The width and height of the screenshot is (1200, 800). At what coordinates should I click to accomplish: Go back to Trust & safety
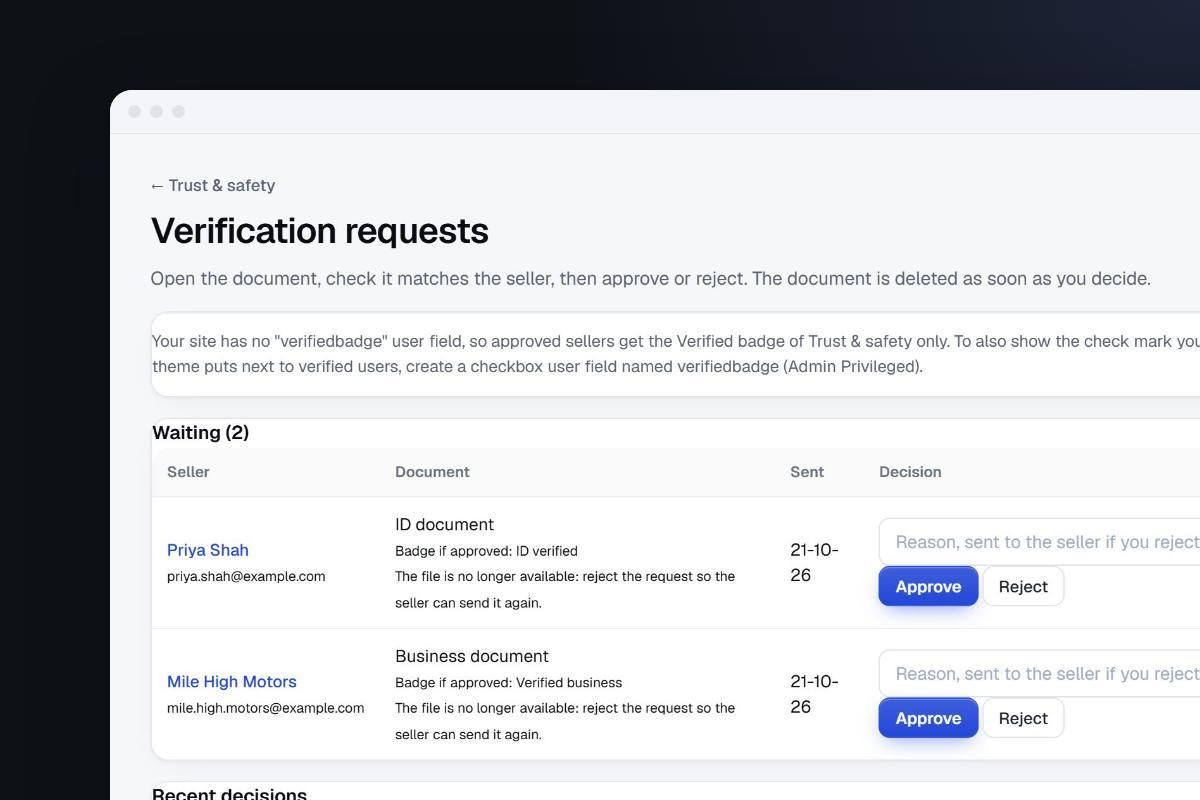click(x=213, y=185)
